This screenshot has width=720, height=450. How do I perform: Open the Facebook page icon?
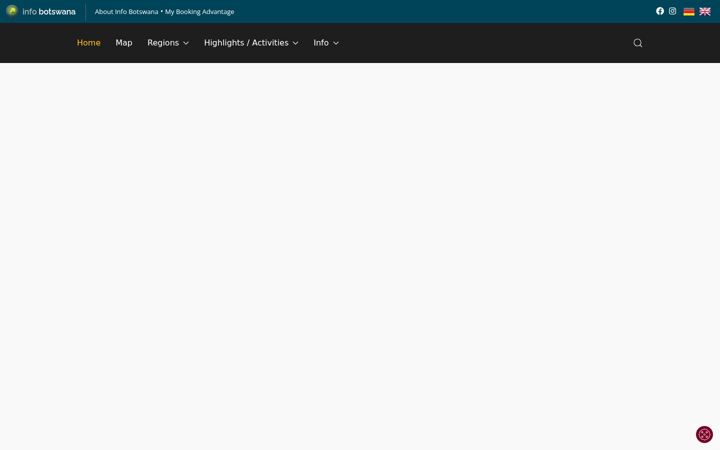click(x=660, y=11)
